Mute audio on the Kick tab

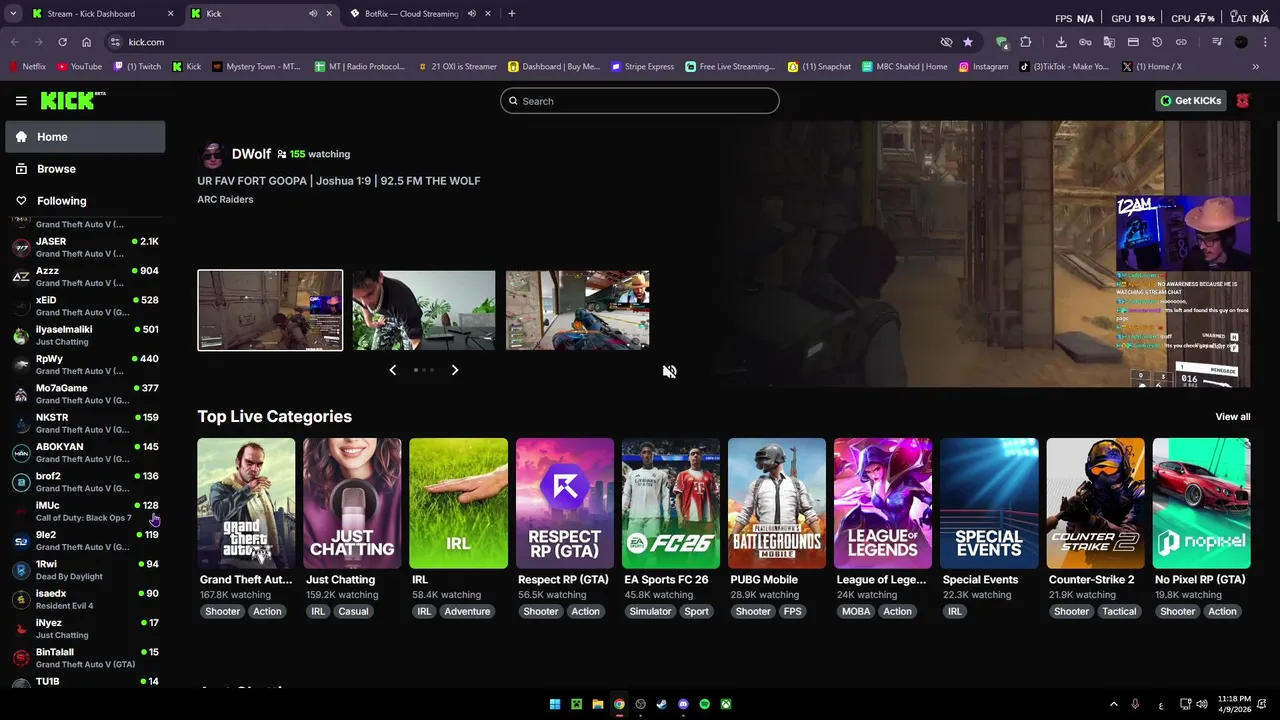(313, 14)
